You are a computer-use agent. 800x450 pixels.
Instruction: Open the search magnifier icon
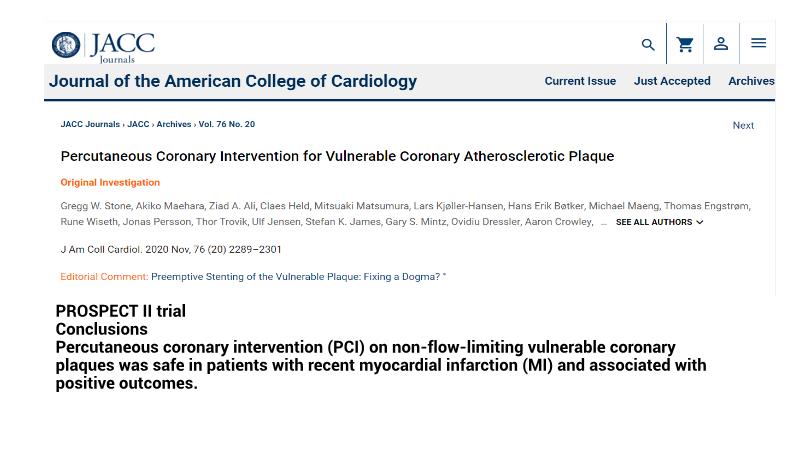pos(648,45)
